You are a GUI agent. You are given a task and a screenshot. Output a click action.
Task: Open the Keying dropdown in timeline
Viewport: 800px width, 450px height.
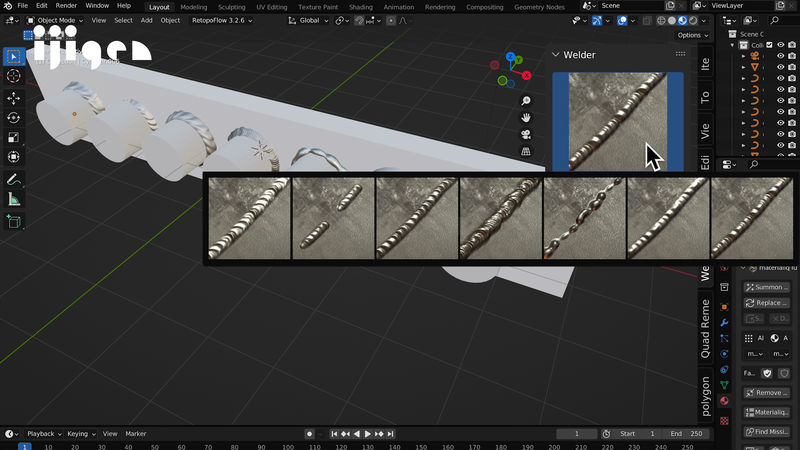point(81,434)
